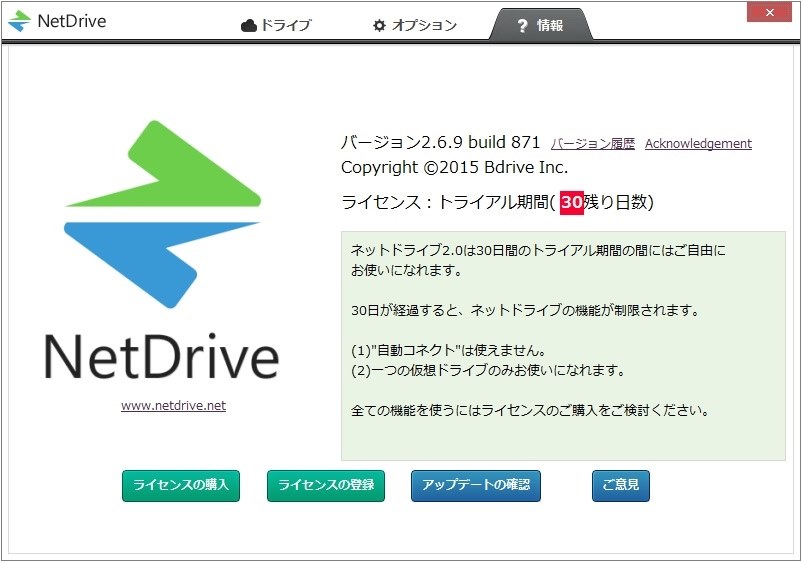Viewport: 802px width, 562px height.
Task: Open the Acknowledgement link
Action: (698, 144)
